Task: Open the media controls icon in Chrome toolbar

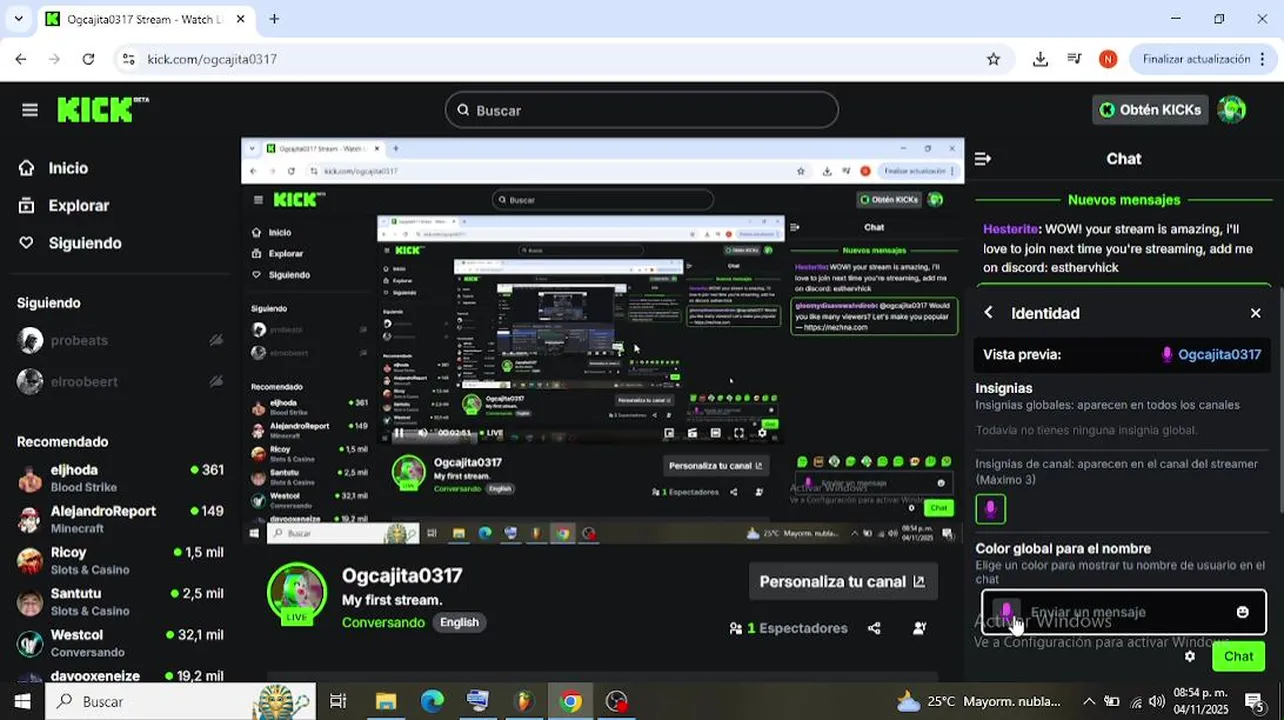Action: coord(1074,59)
